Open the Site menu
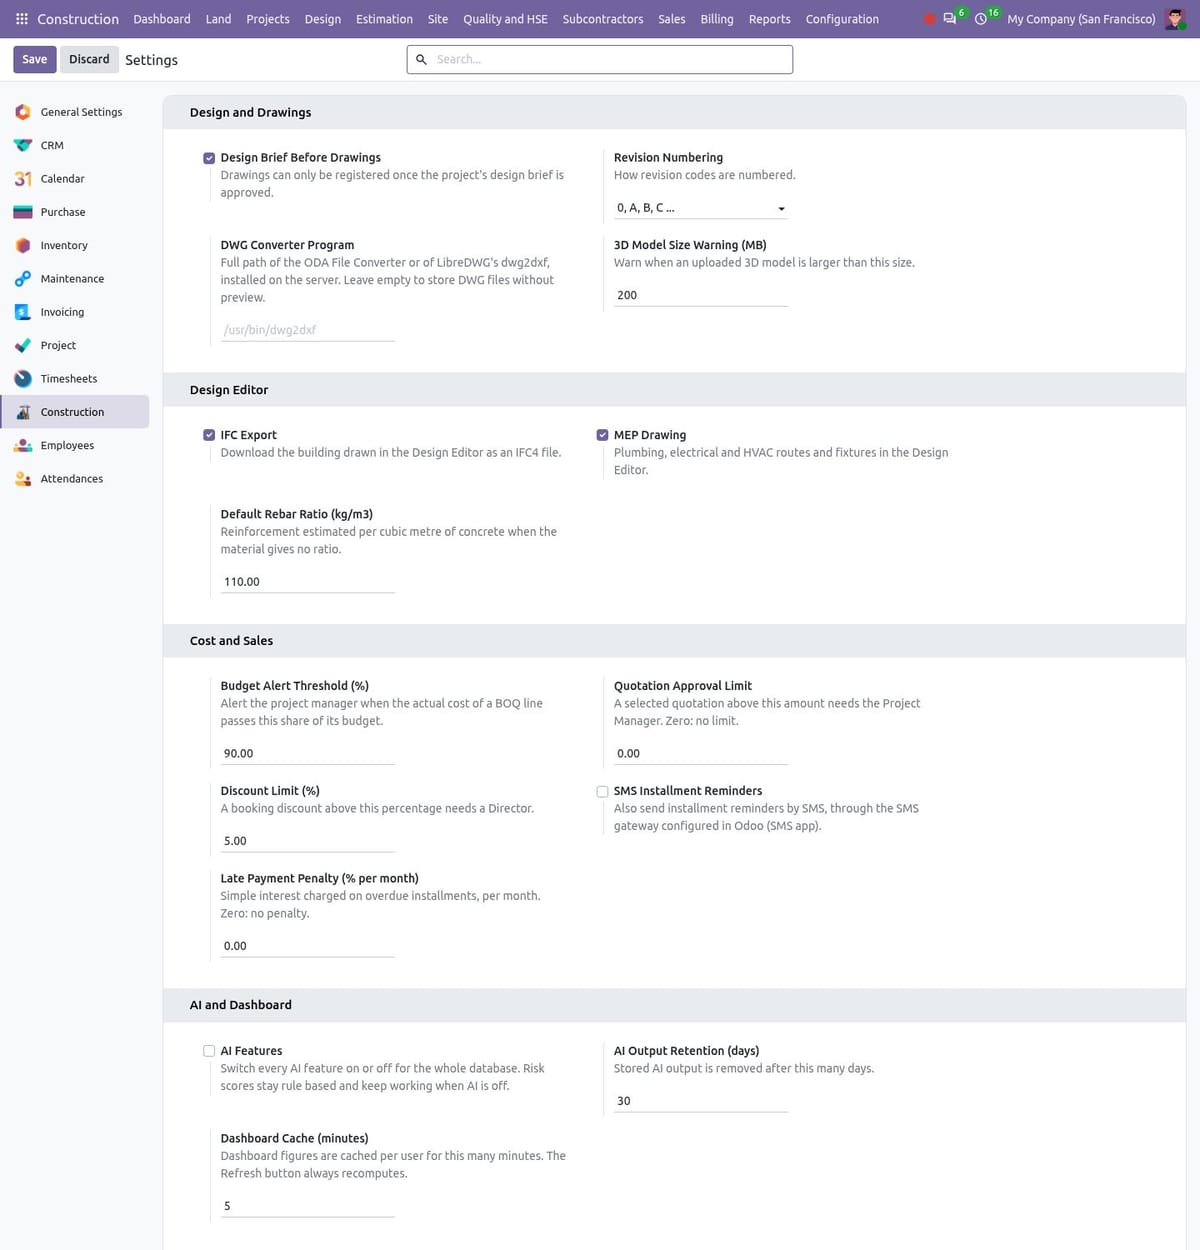 pos(438,19)
